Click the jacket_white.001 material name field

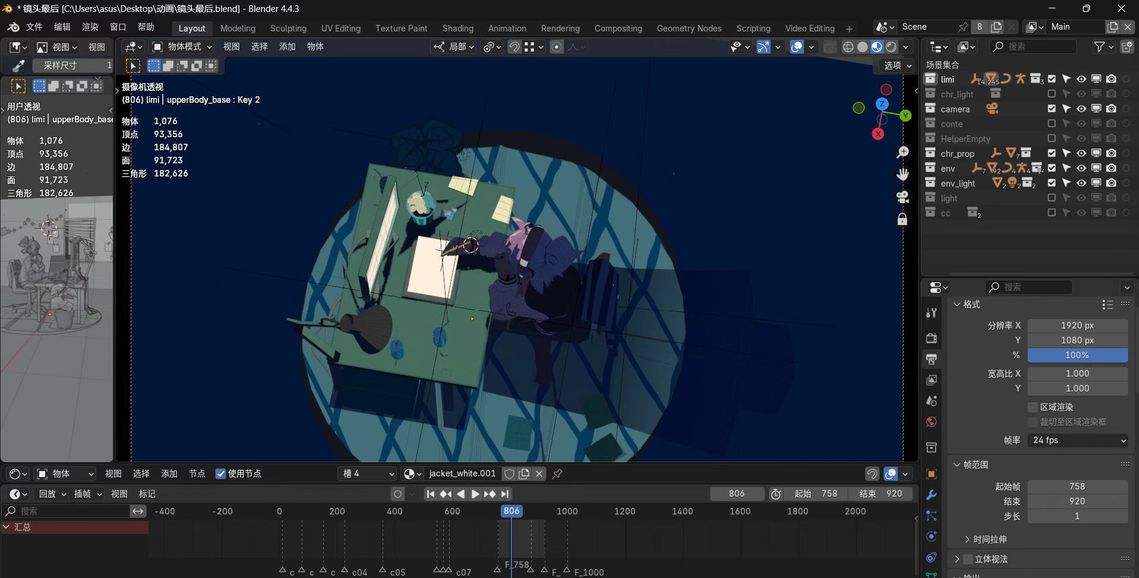pyautogui.click(x=462, y=473)
